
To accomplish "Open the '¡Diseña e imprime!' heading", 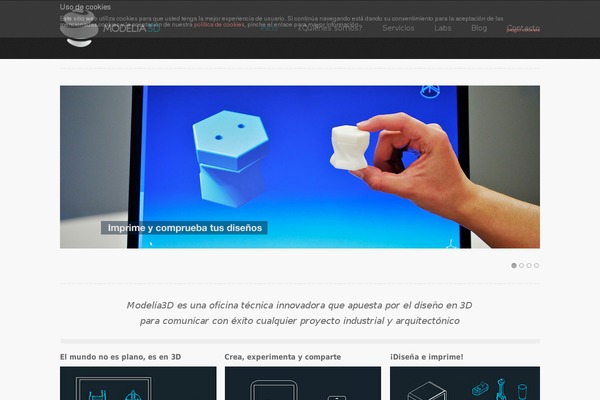I will click(x=427, y=357).
